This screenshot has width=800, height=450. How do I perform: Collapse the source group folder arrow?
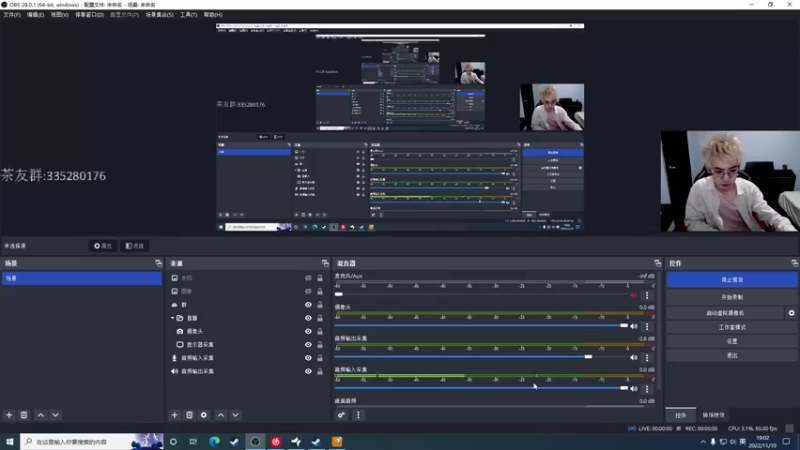tap(172, 318)
